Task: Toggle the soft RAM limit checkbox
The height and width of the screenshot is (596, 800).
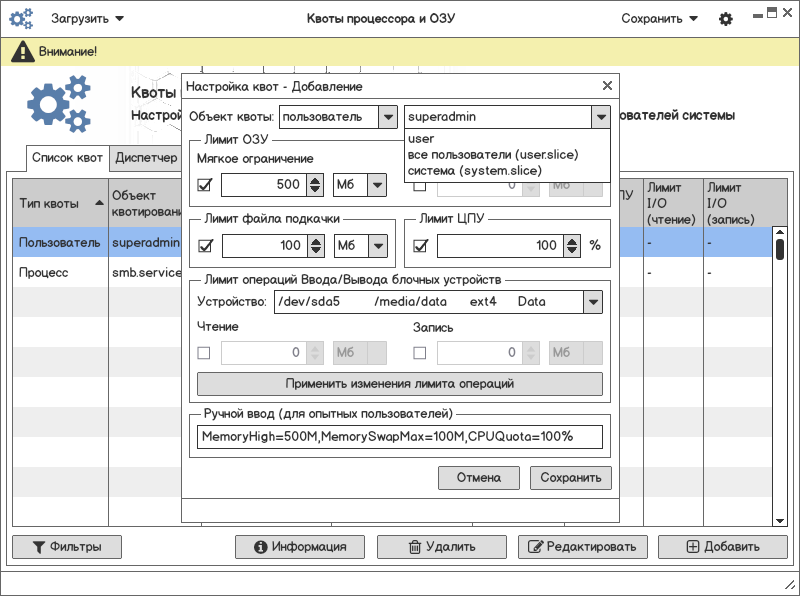Action: [x=206, y=185]
